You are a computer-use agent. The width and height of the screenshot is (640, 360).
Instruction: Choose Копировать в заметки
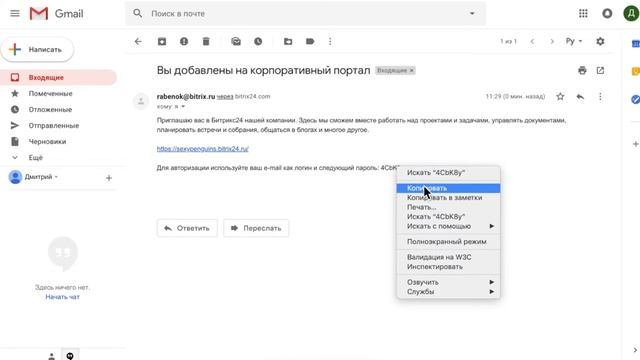pyautogui.click(x=448, y=198)
